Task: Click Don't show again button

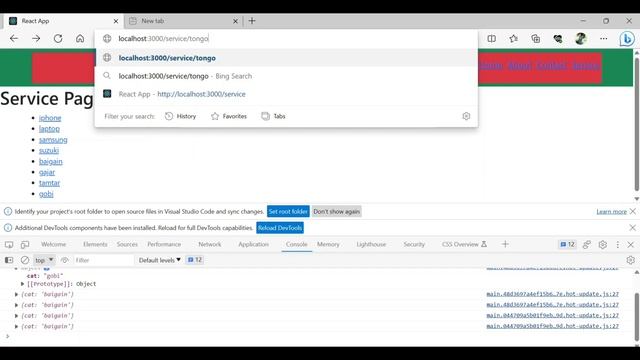Action: 337,211
